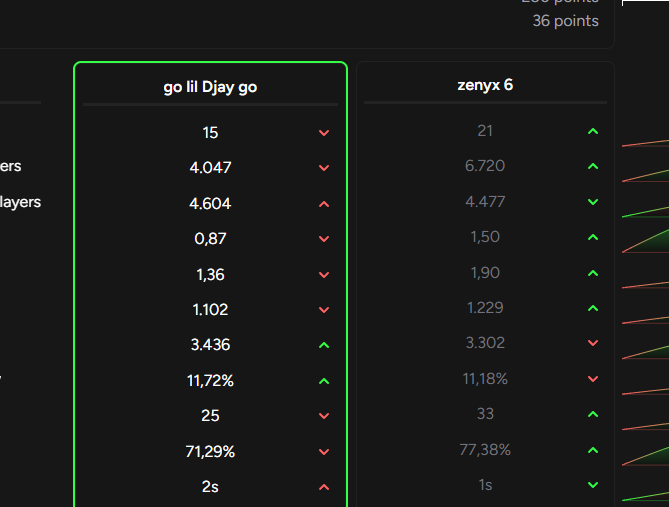Image resolution: width=669 pixels, height=507 pixels.
Task: Click the value 11,18%
Action: pos(485,379)
